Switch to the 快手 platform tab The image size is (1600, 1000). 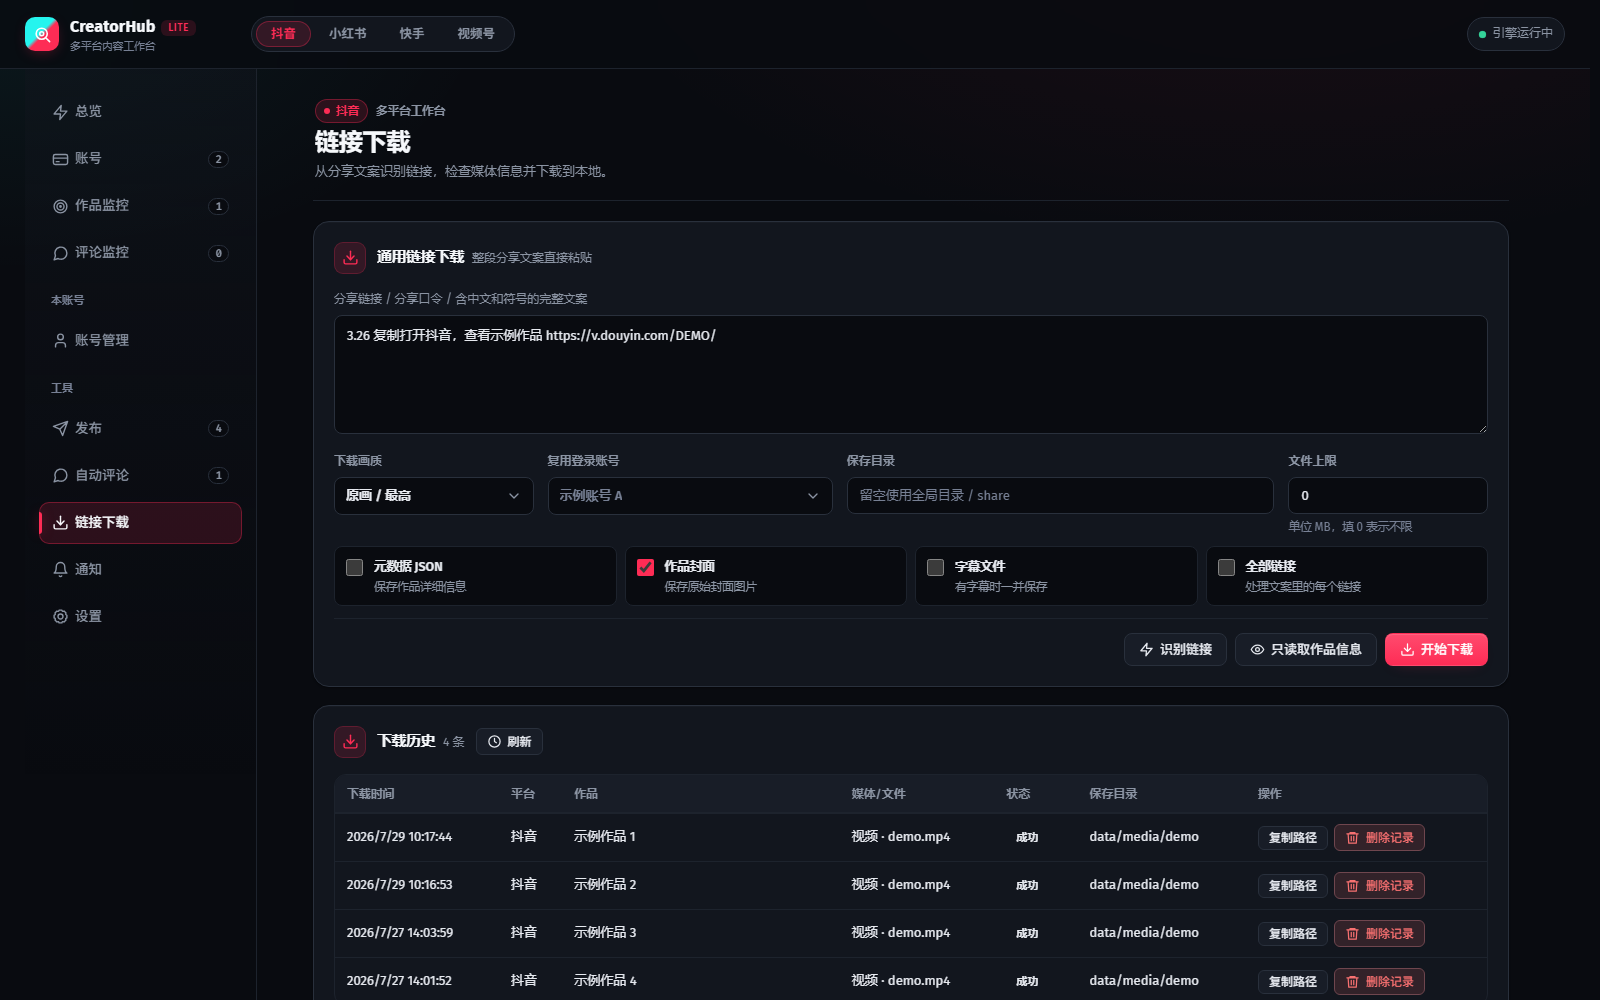pyautogui.click(x=411, y=34)
